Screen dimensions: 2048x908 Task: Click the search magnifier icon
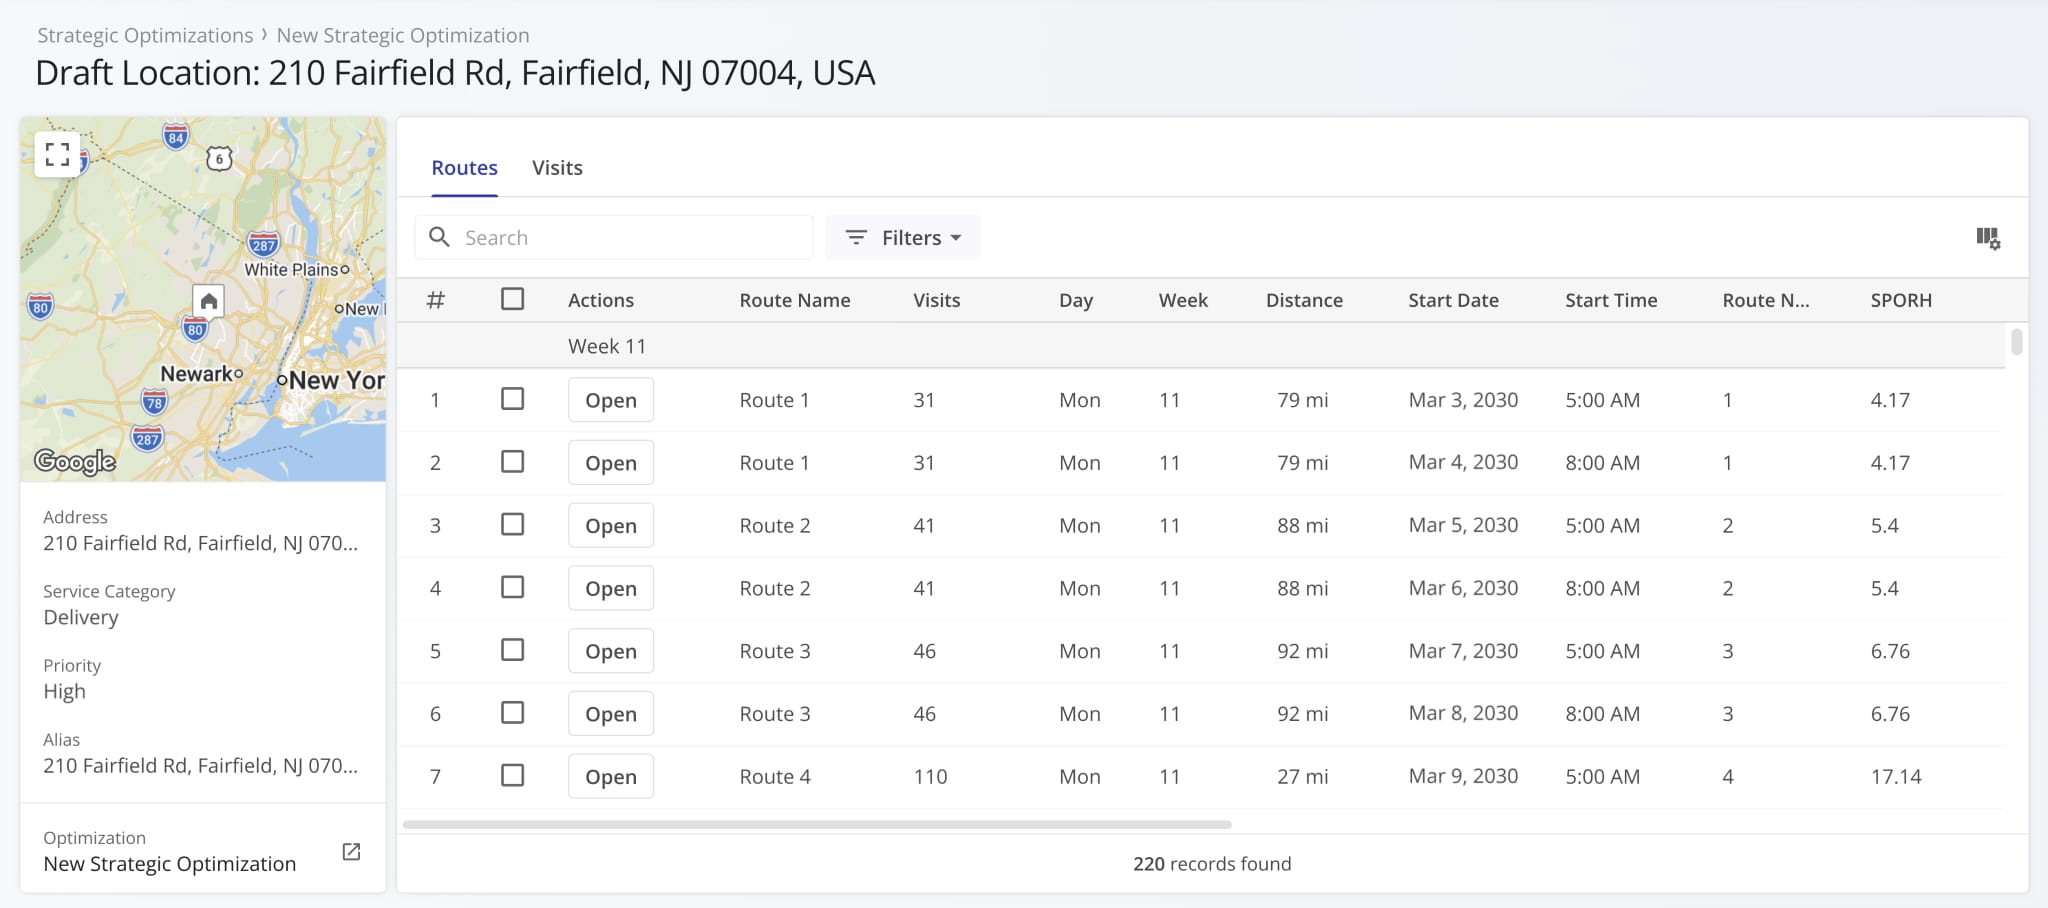click(x=440, y=237)
